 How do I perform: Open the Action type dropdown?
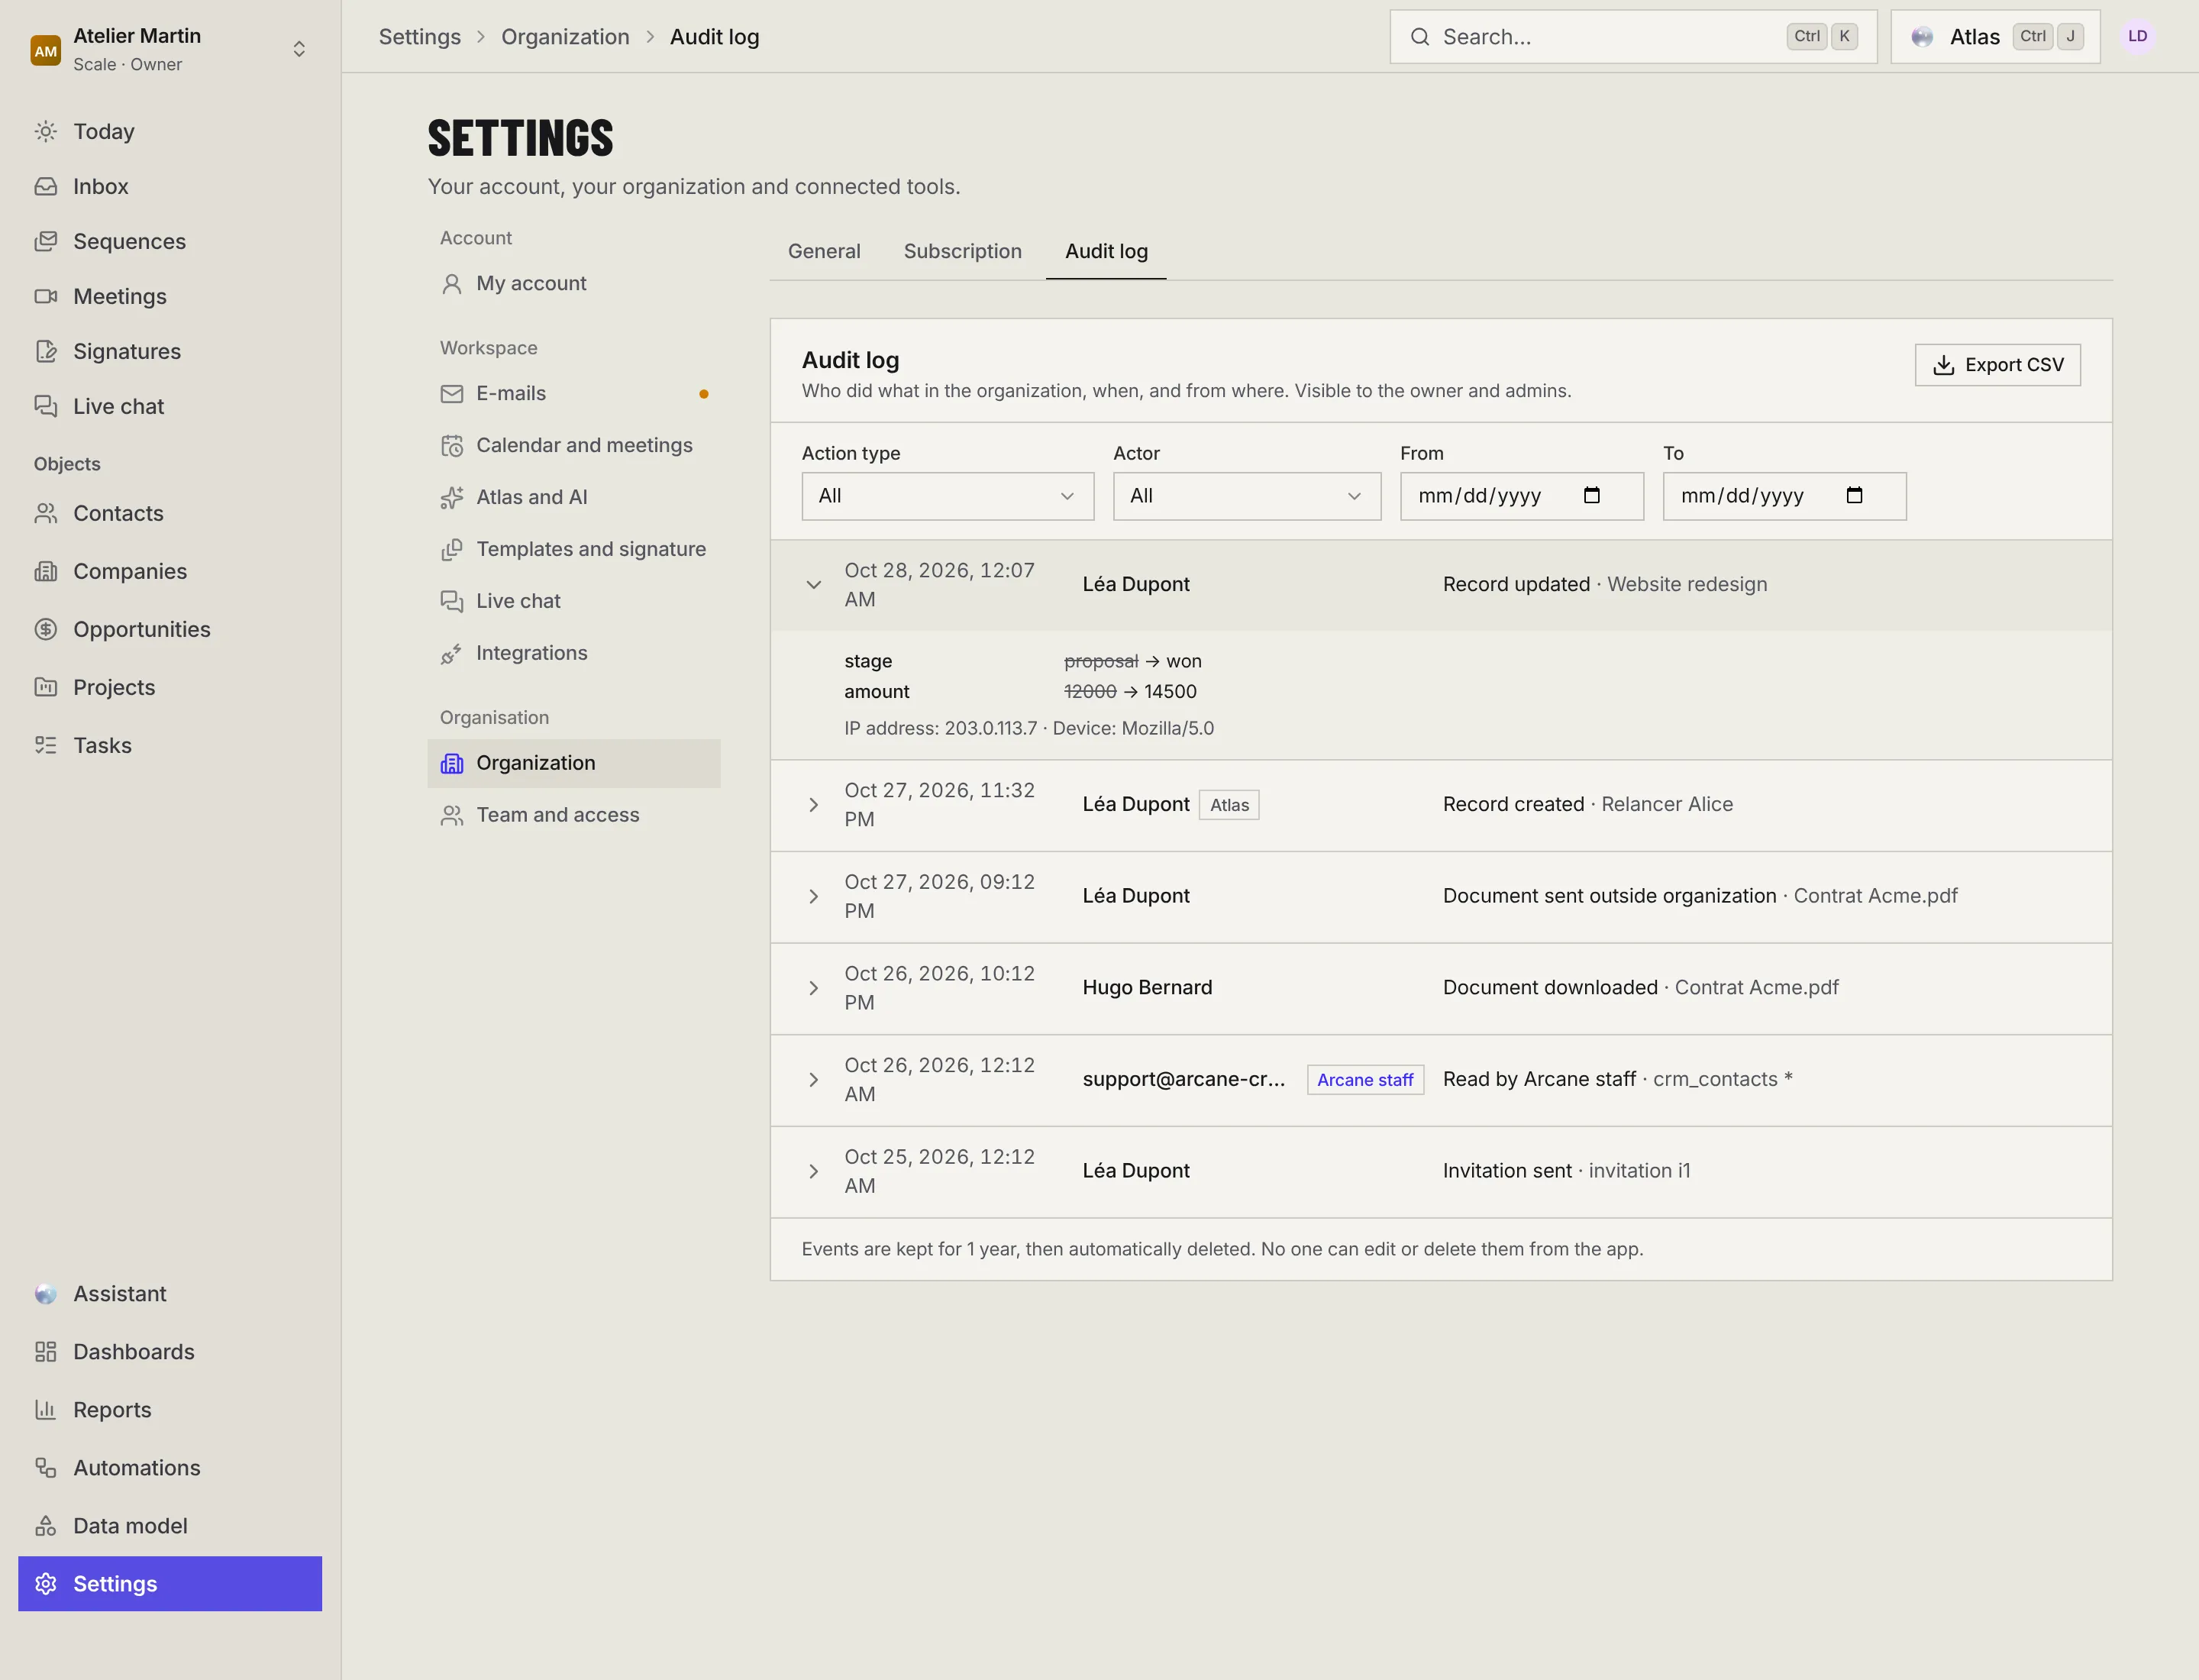click(x=947, y=496)
